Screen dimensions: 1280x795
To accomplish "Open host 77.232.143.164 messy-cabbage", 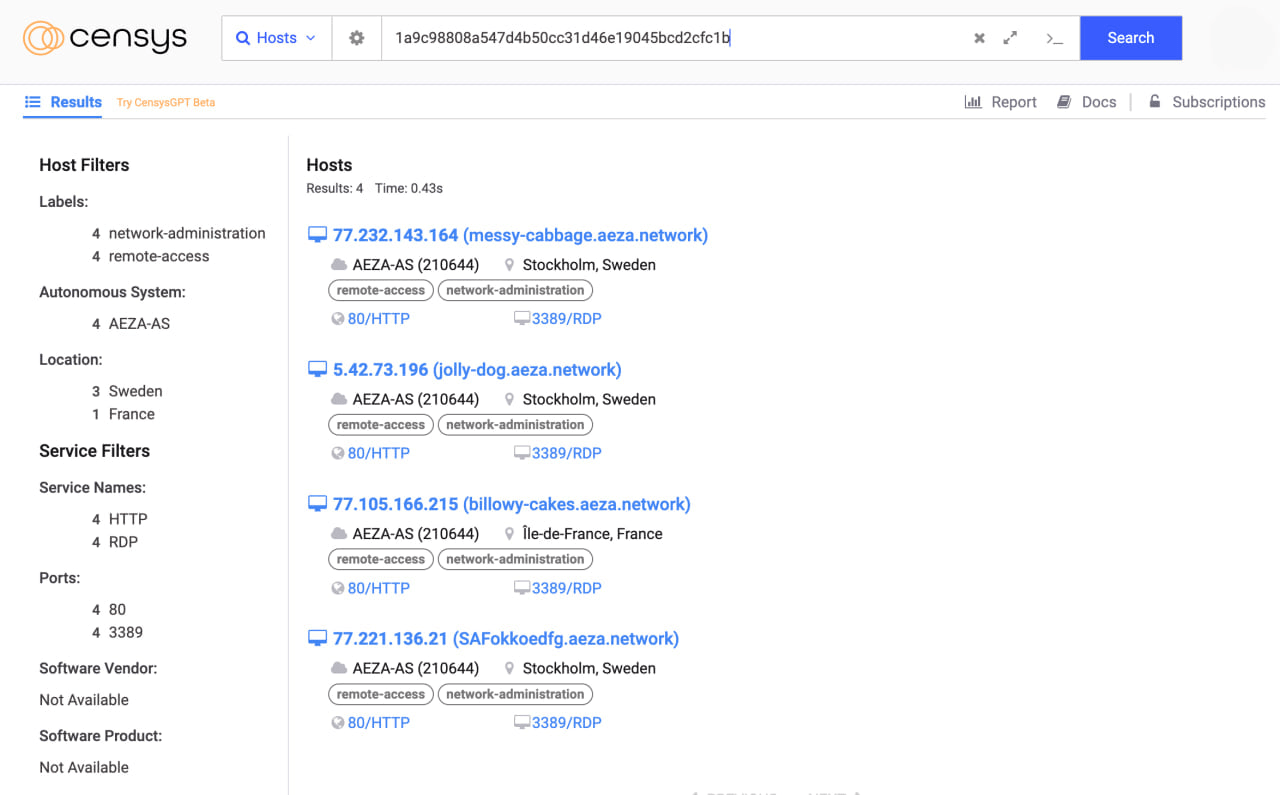I will [x=520, y=235].
